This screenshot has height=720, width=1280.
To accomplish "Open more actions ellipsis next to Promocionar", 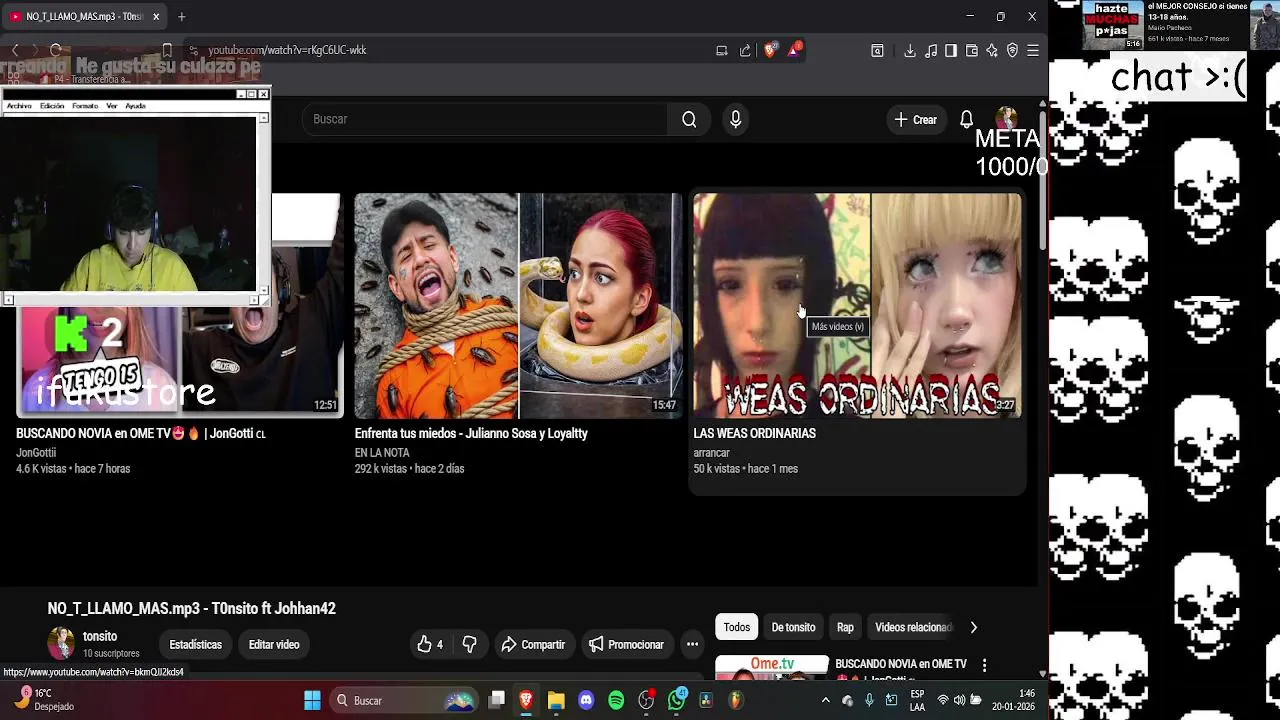I will tap(692, 645).
